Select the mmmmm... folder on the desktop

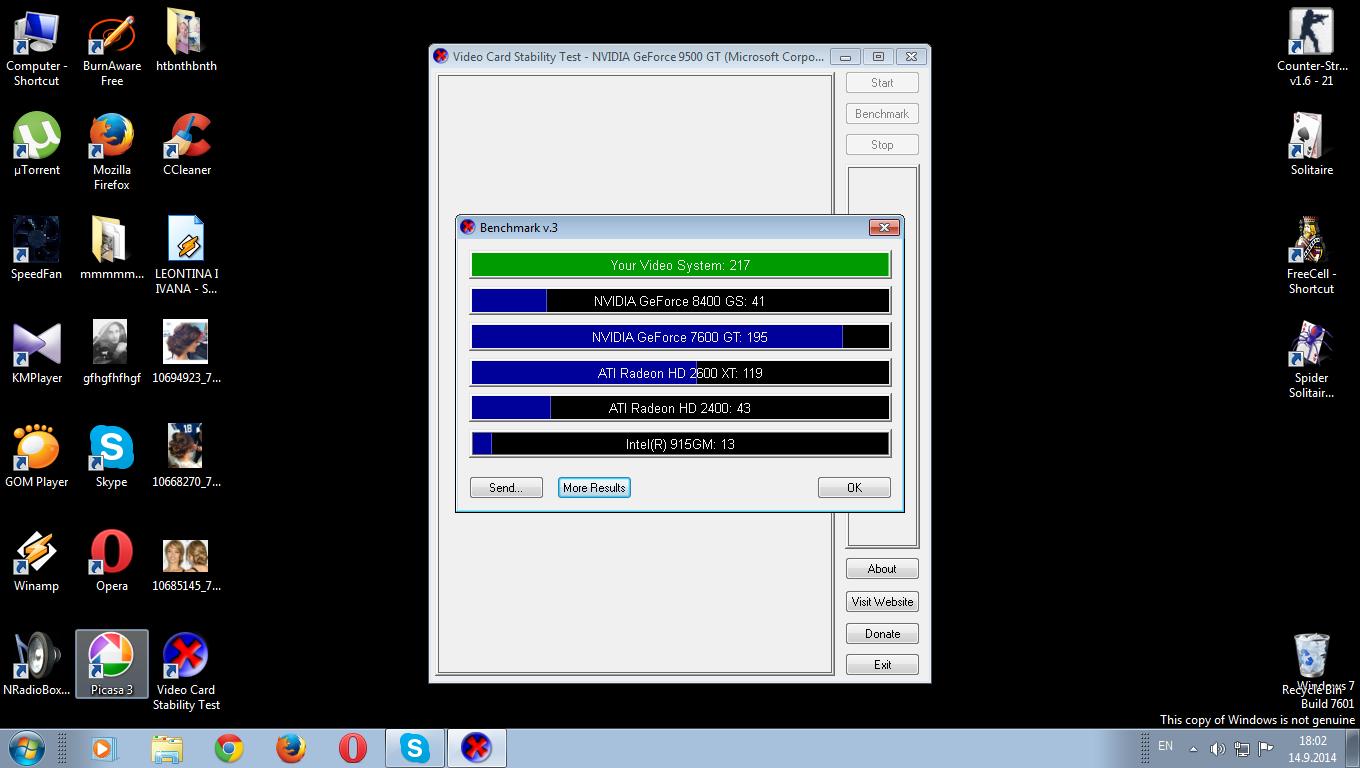[x=112, y=248]
